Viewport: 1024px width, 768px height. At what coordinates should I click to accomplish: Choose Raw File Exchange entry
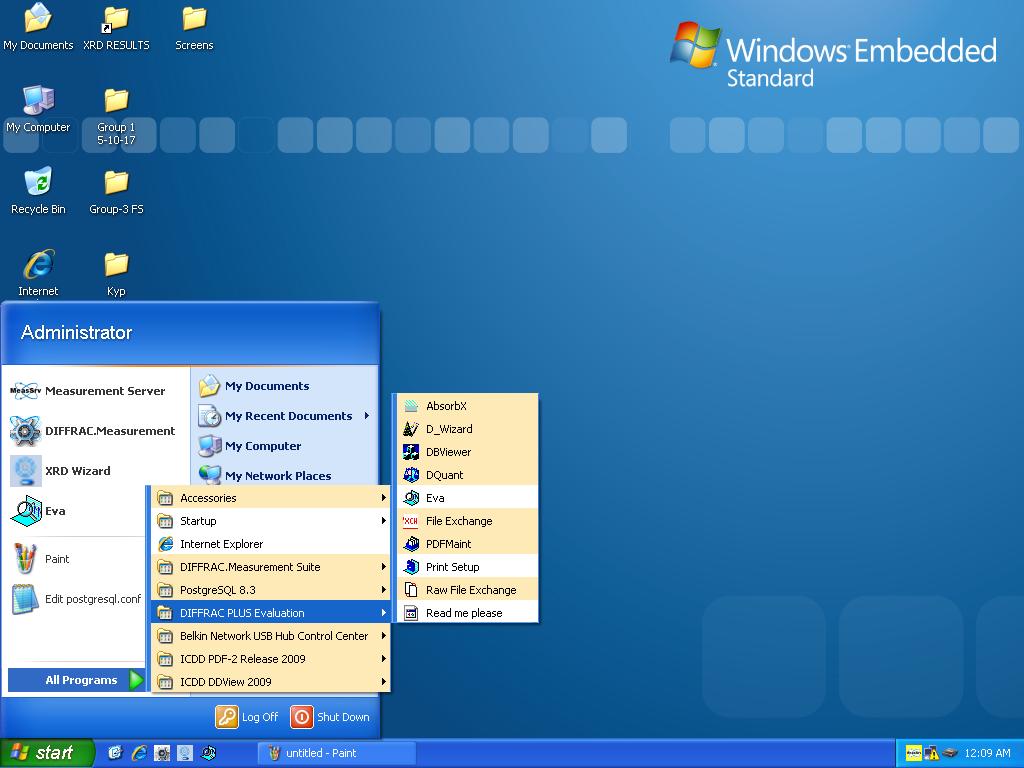tap(470, 590)
